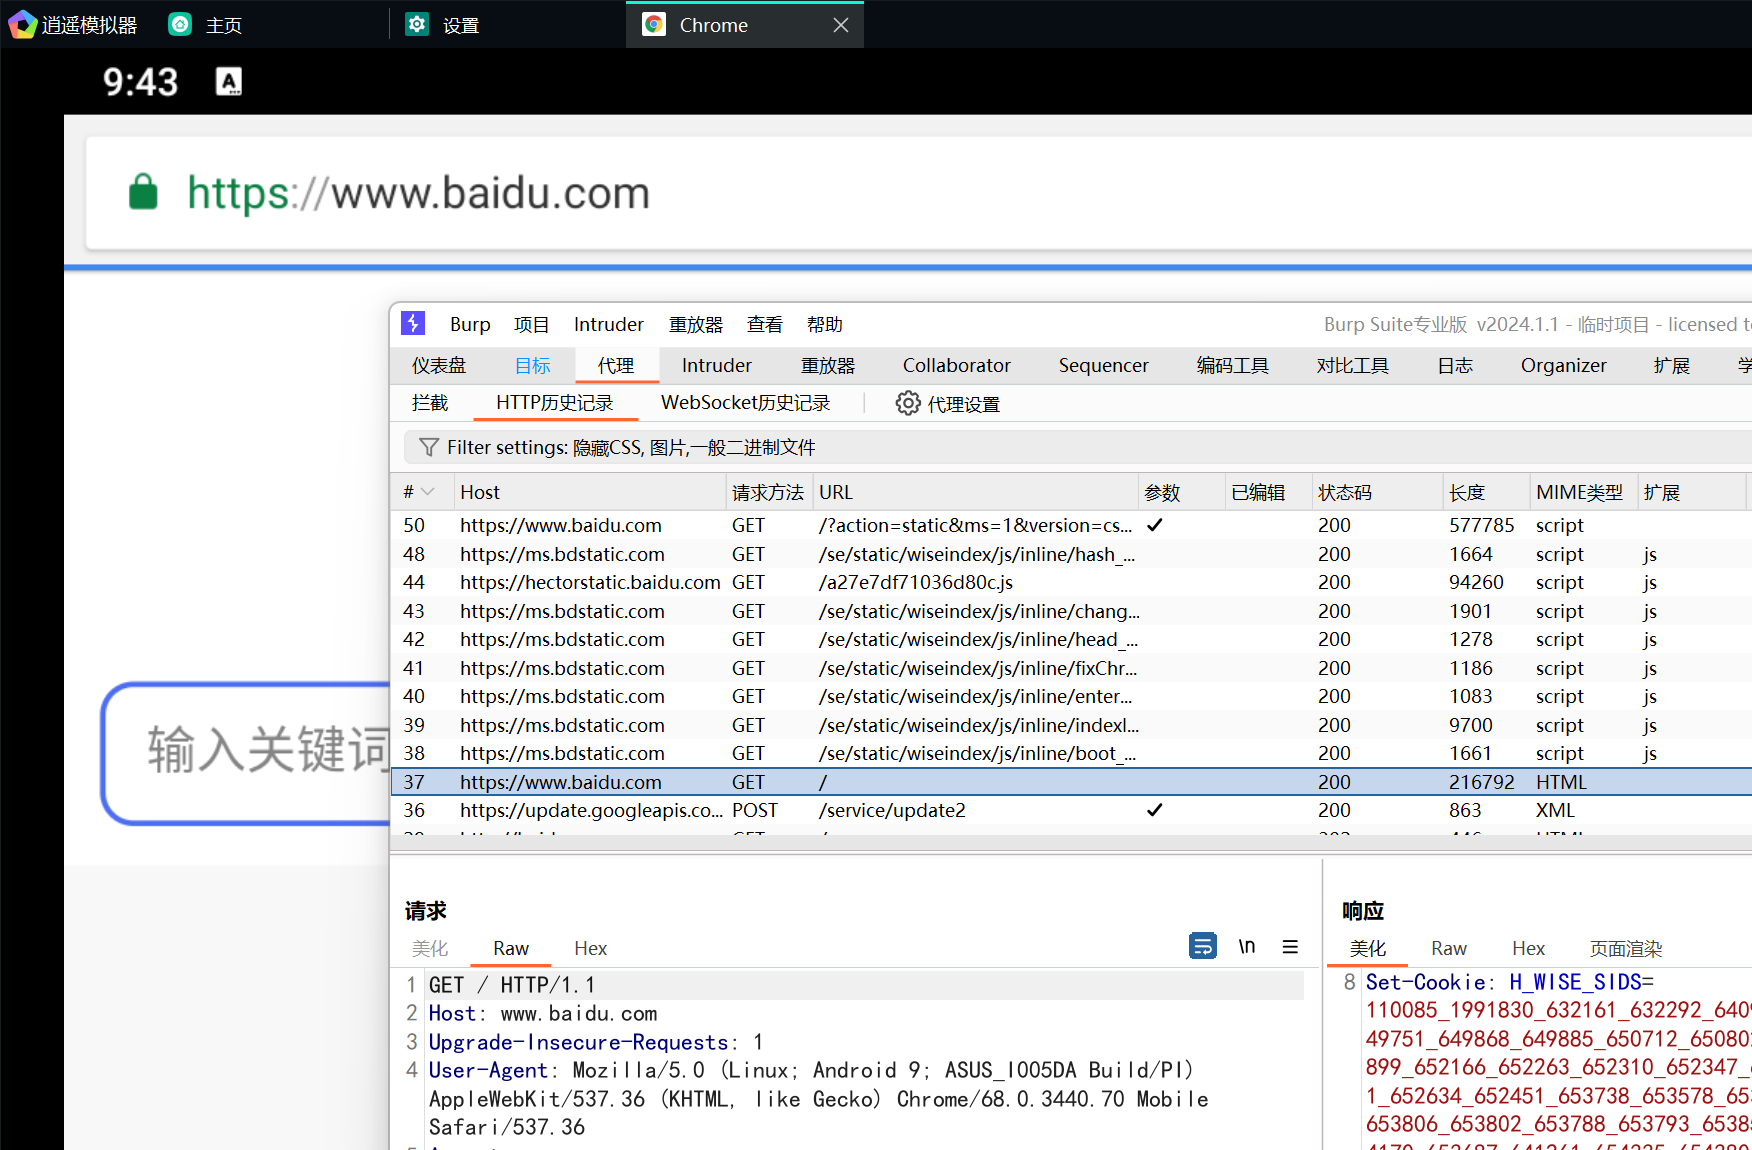Open the emulator settings tab
The width and height of the screenshot is (1752, 1150).
443,25
